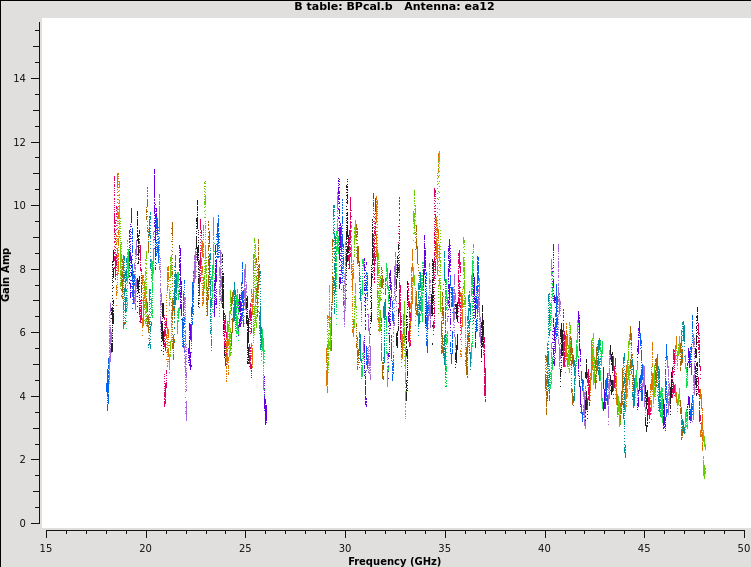Click the 6 tick label on gain axis
The width and height of the screenshot is (751, 567).
pyautogui.click(x=24, y=333)
